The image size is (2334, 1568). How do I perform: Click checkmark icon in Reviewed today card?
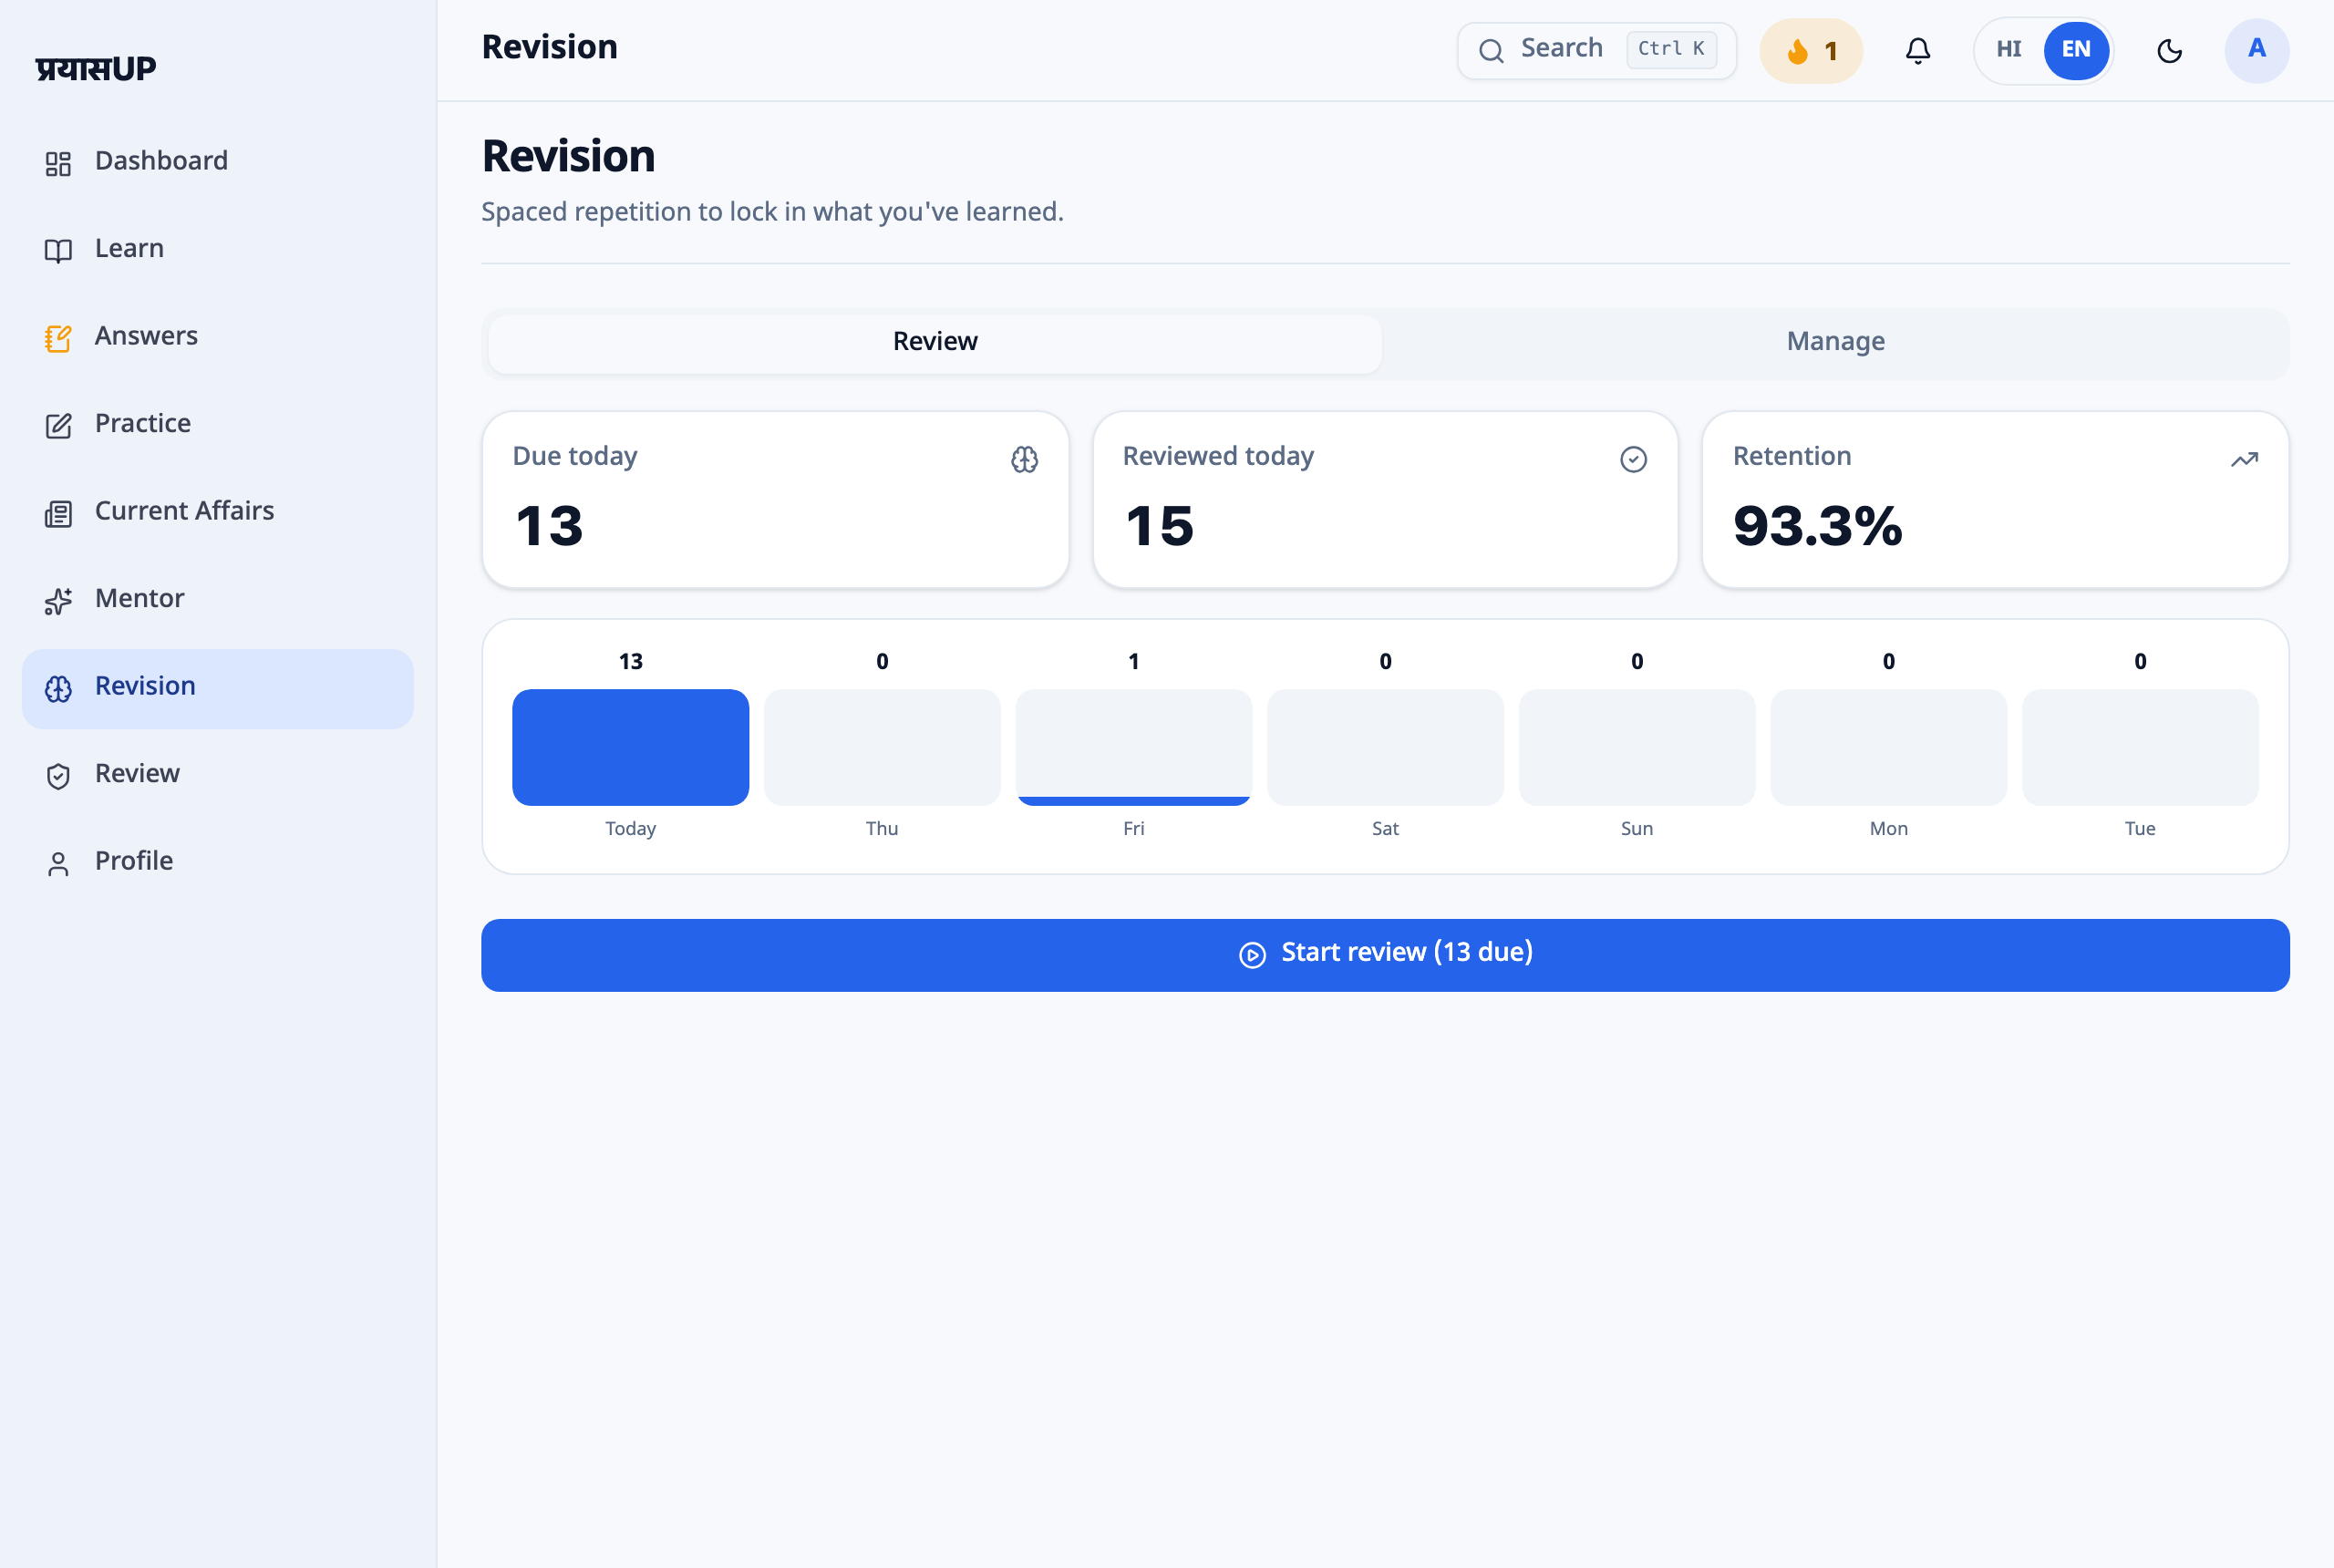1633,459
